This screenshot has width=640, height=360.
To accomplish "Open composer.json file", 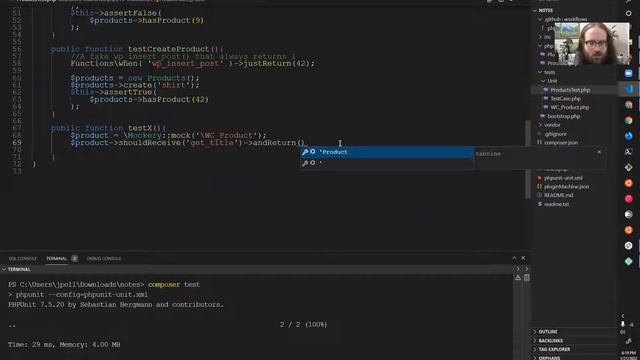I will [560, 142].
